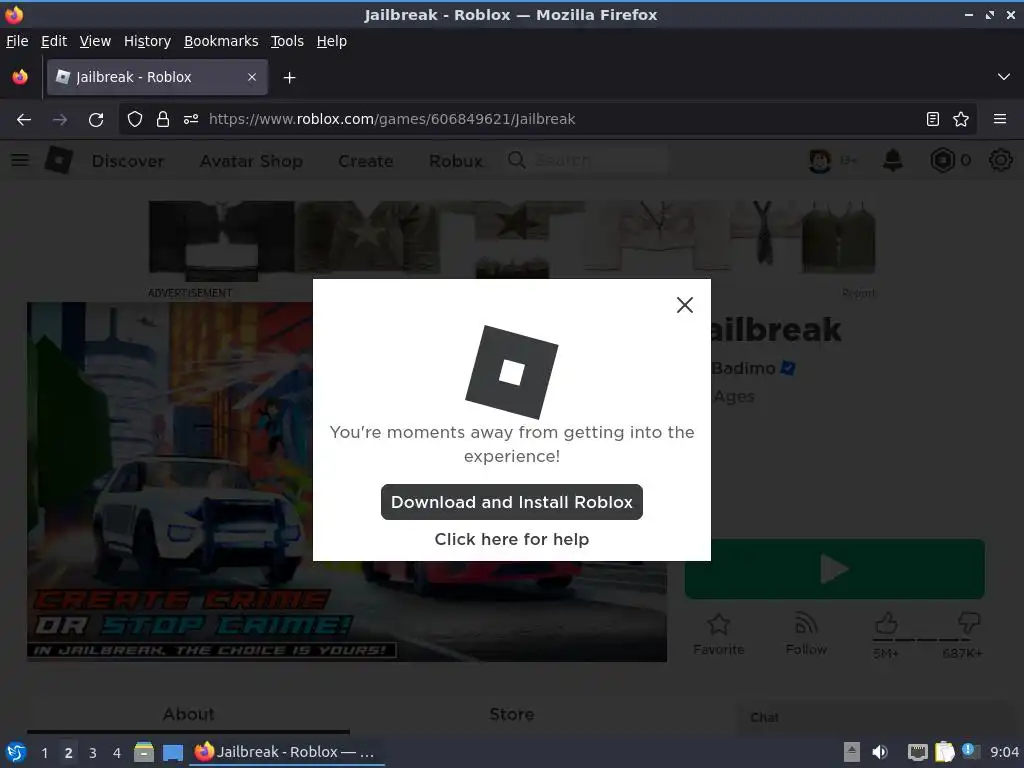Report the advertisement
Screen dimensions: 1024x768
coord(858,293)
